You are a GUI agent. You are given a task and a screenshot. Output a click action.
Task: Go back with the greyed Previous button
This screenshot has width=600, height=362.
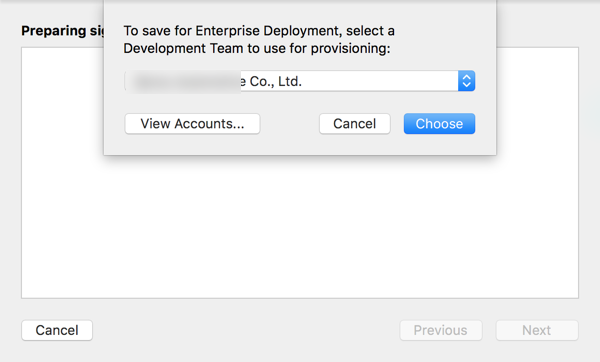(441, 330)
